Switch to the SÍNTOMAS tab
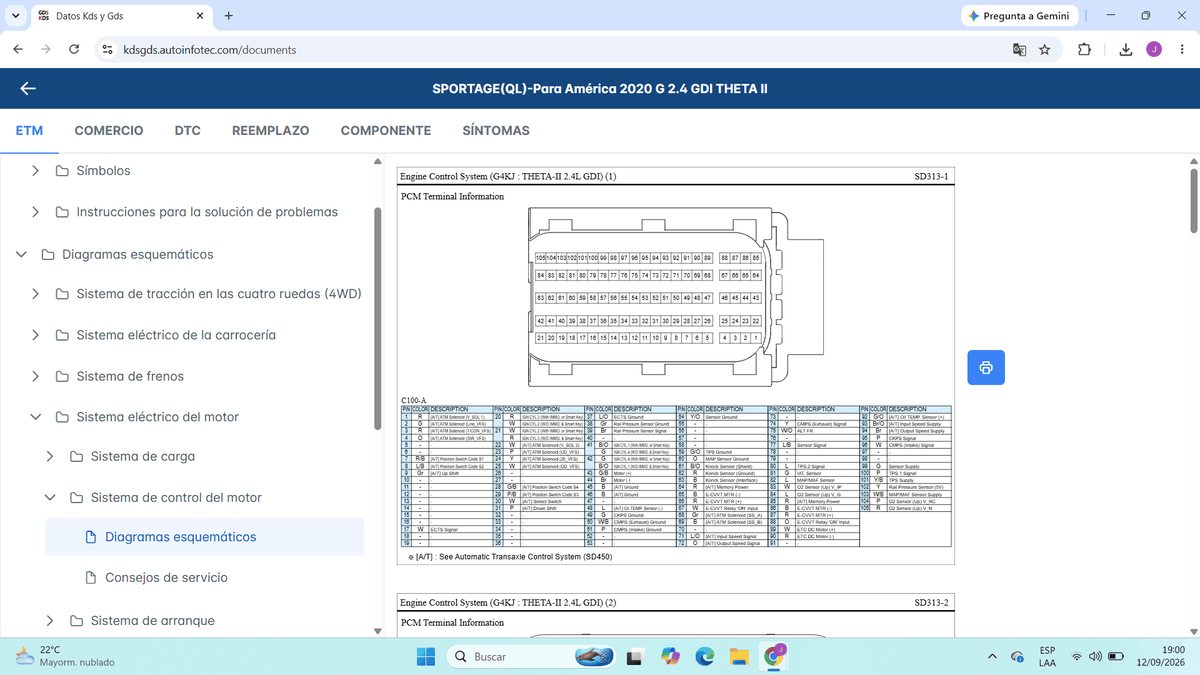This screenshot has height=675, width=1200. (x=496, y=130)
